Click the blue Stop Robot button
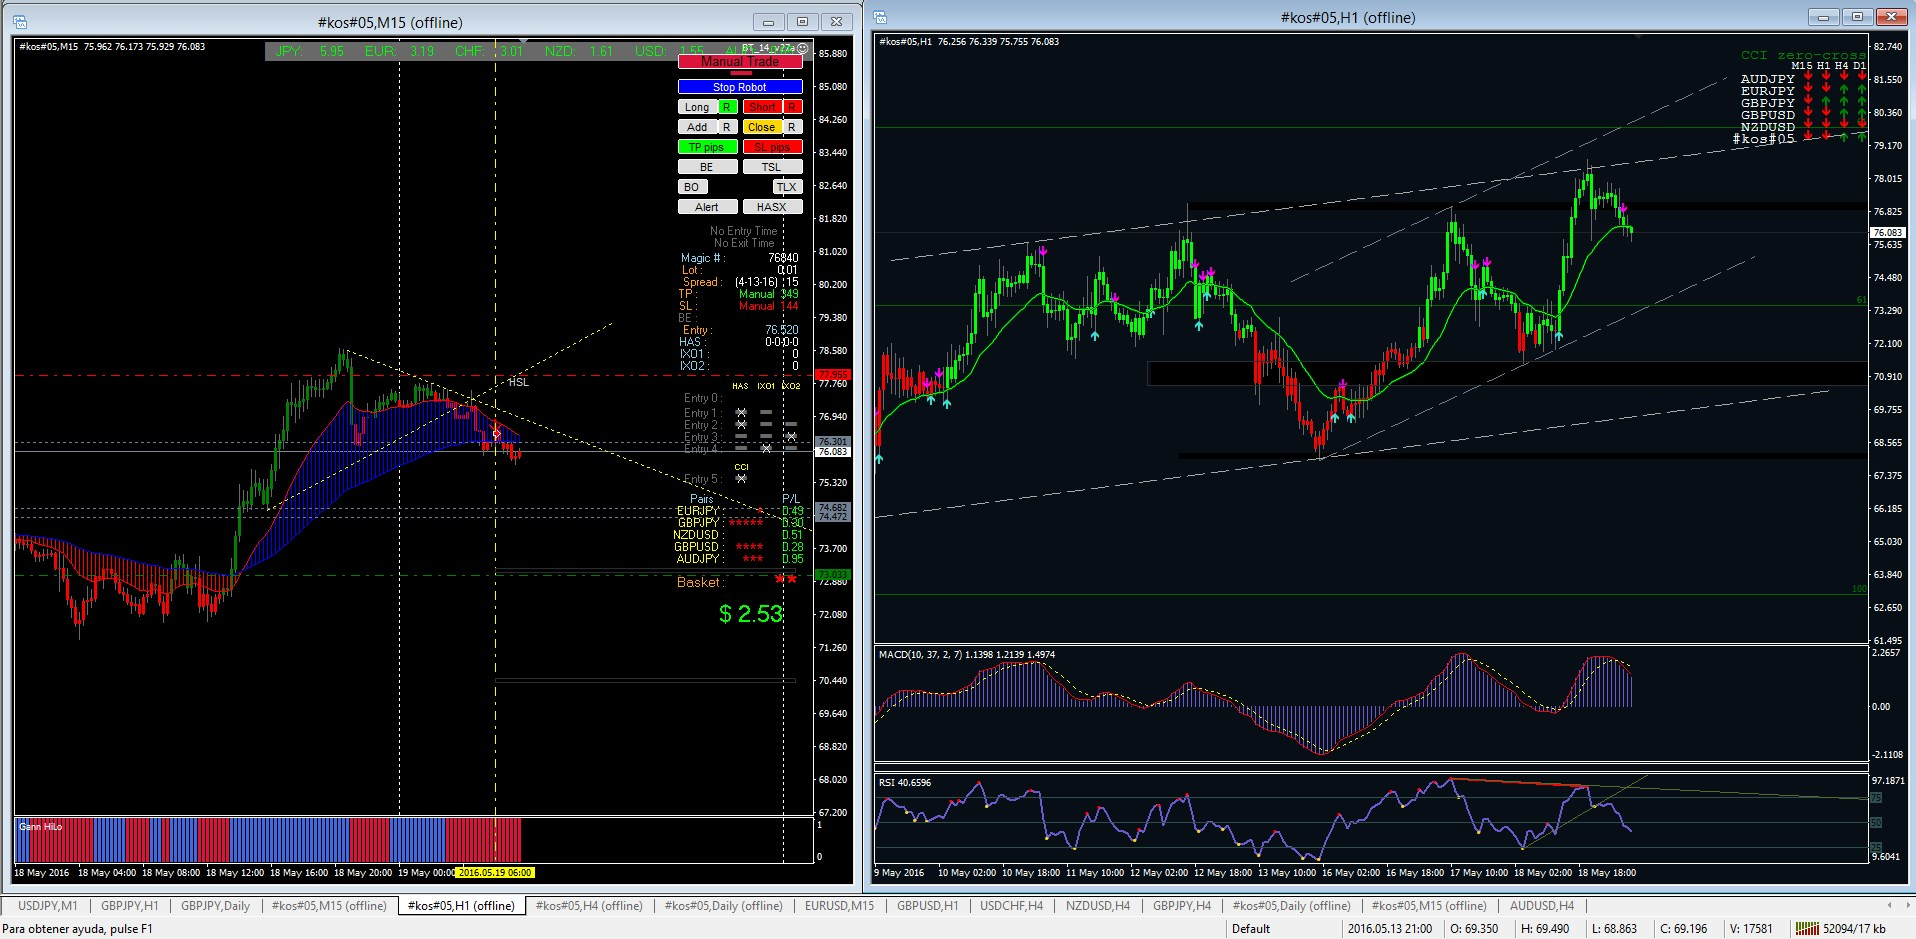Viewport: 1916px width, 939px height. (x=740, y=87)
